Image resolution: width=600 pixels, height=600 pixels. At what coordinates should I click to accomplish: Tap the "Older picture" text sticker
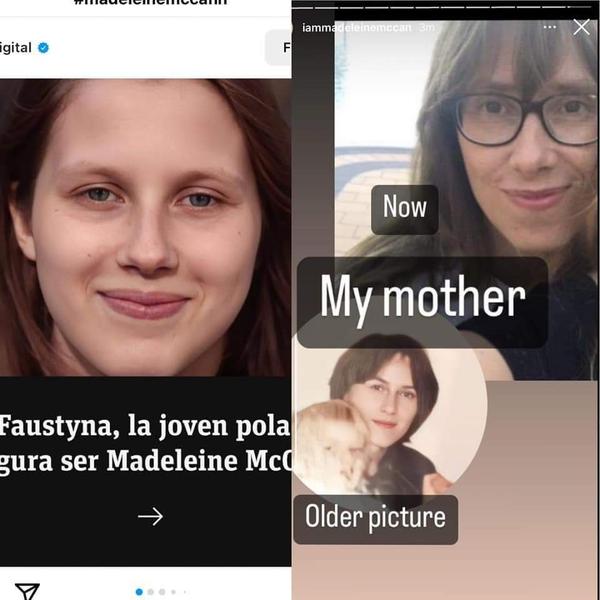point(375,519)
